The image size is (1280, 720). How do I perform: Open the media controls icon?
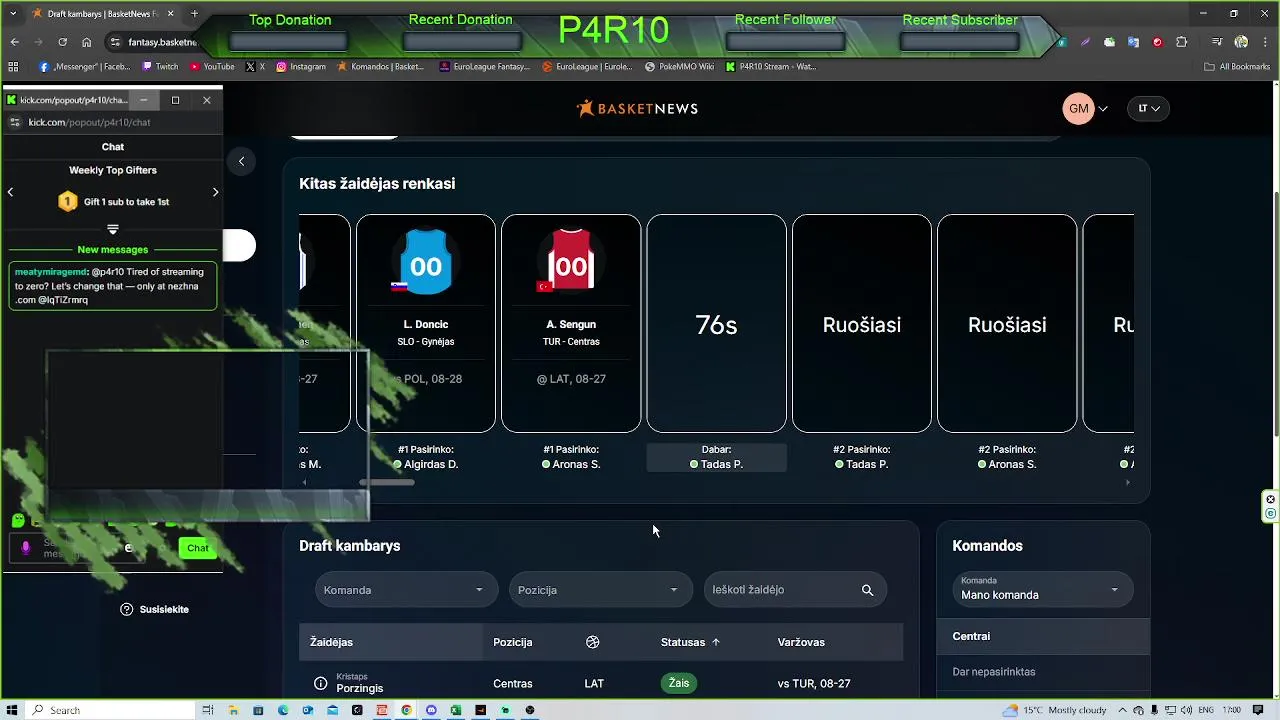(x=1217, y=42)
